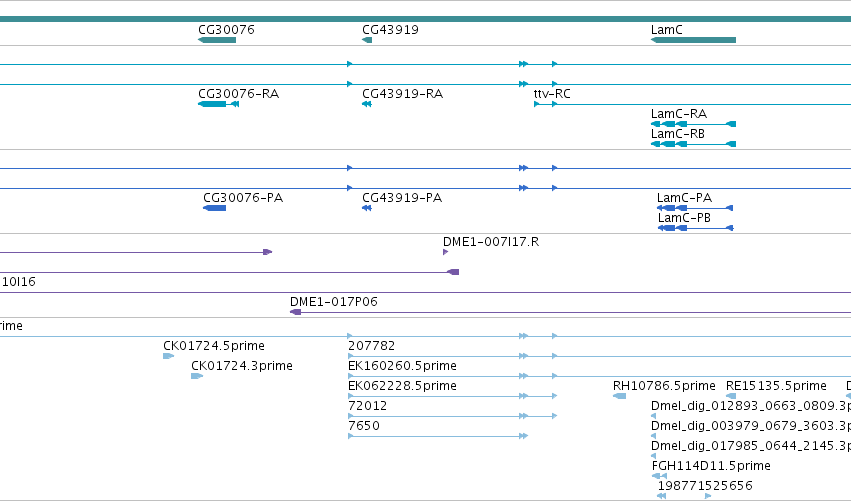
Task: Select the LamC-RB transcript exon glyph
Action: (x=694, y=144)
